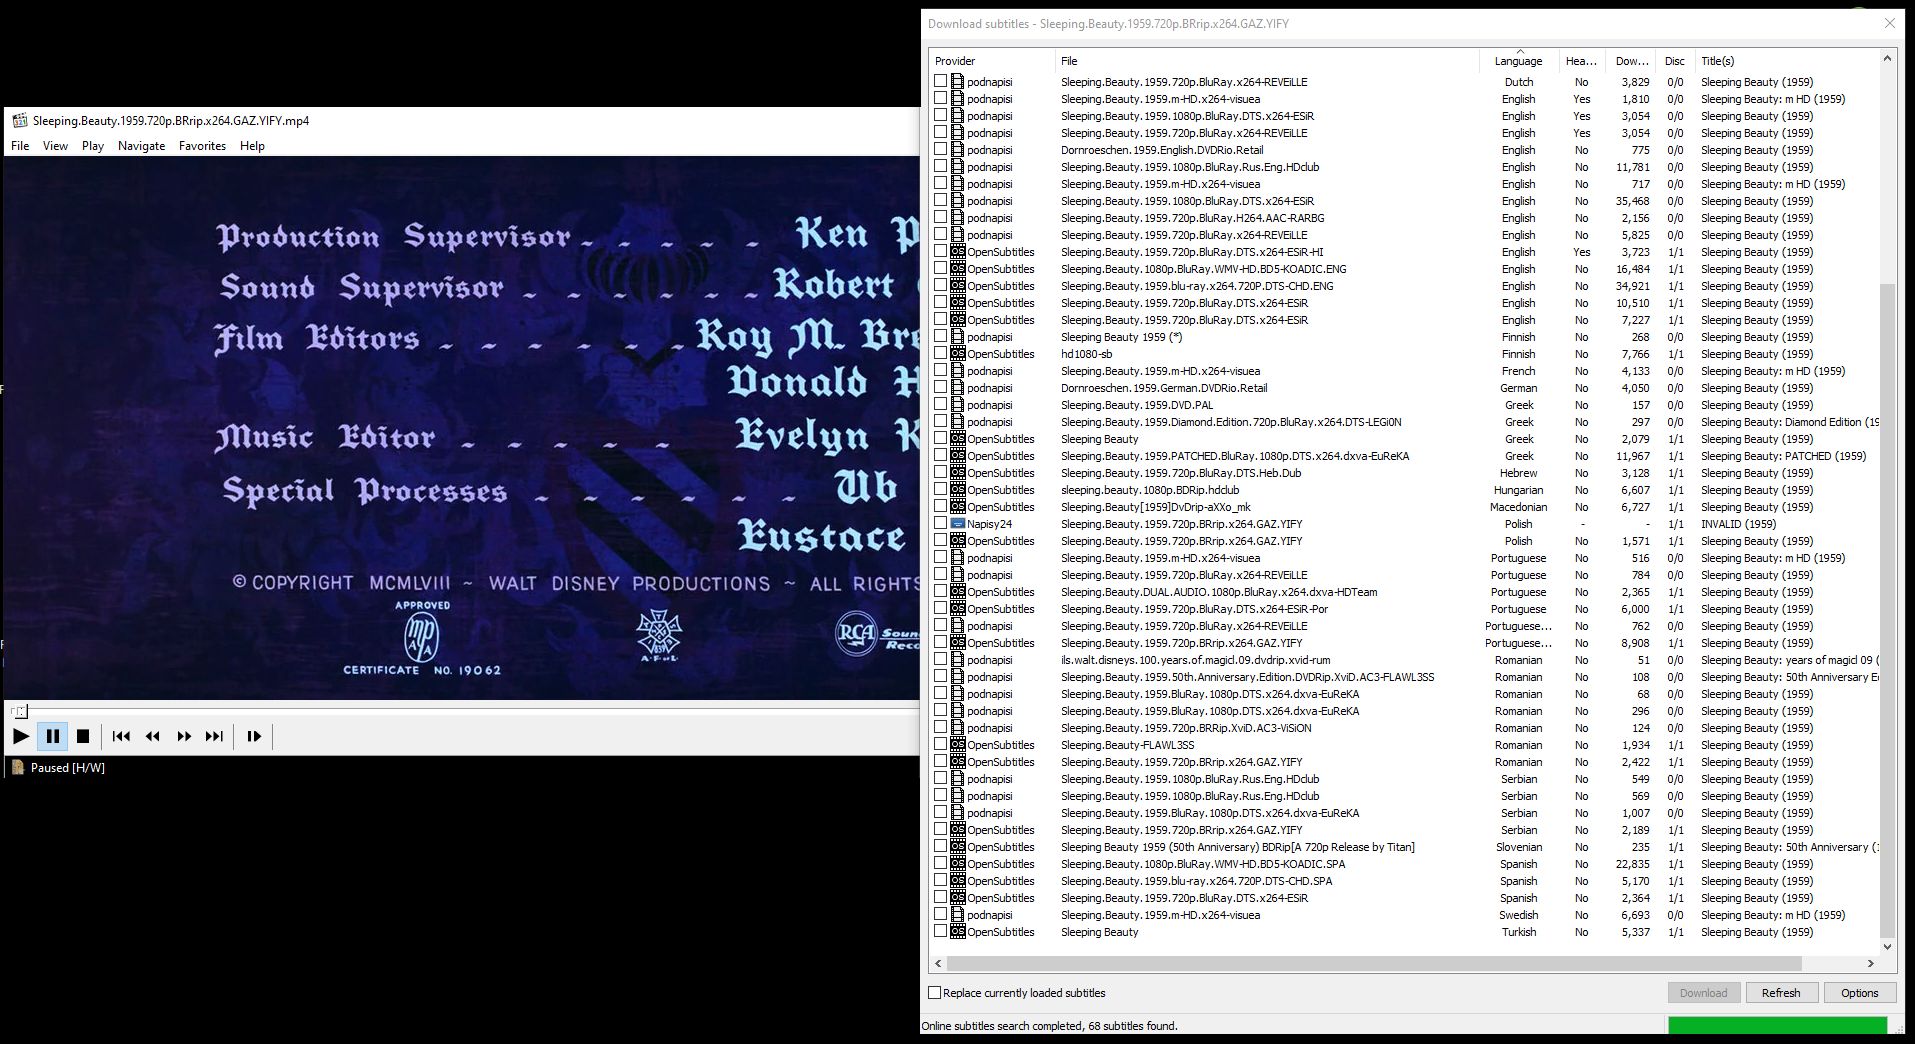The image size is (1915, 1044).
Task: Click the podnapisi icon on the Sleeping Beauty 1959 (*) row
Action: point(957,337)
